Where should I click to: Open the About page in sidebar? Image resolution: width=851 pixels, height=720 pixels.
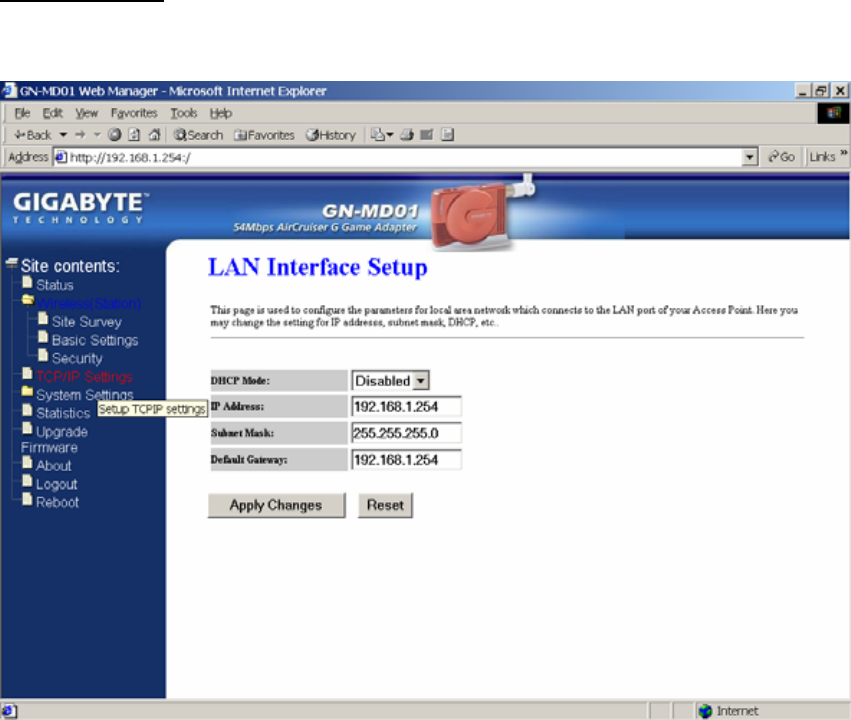coord(54,466)
